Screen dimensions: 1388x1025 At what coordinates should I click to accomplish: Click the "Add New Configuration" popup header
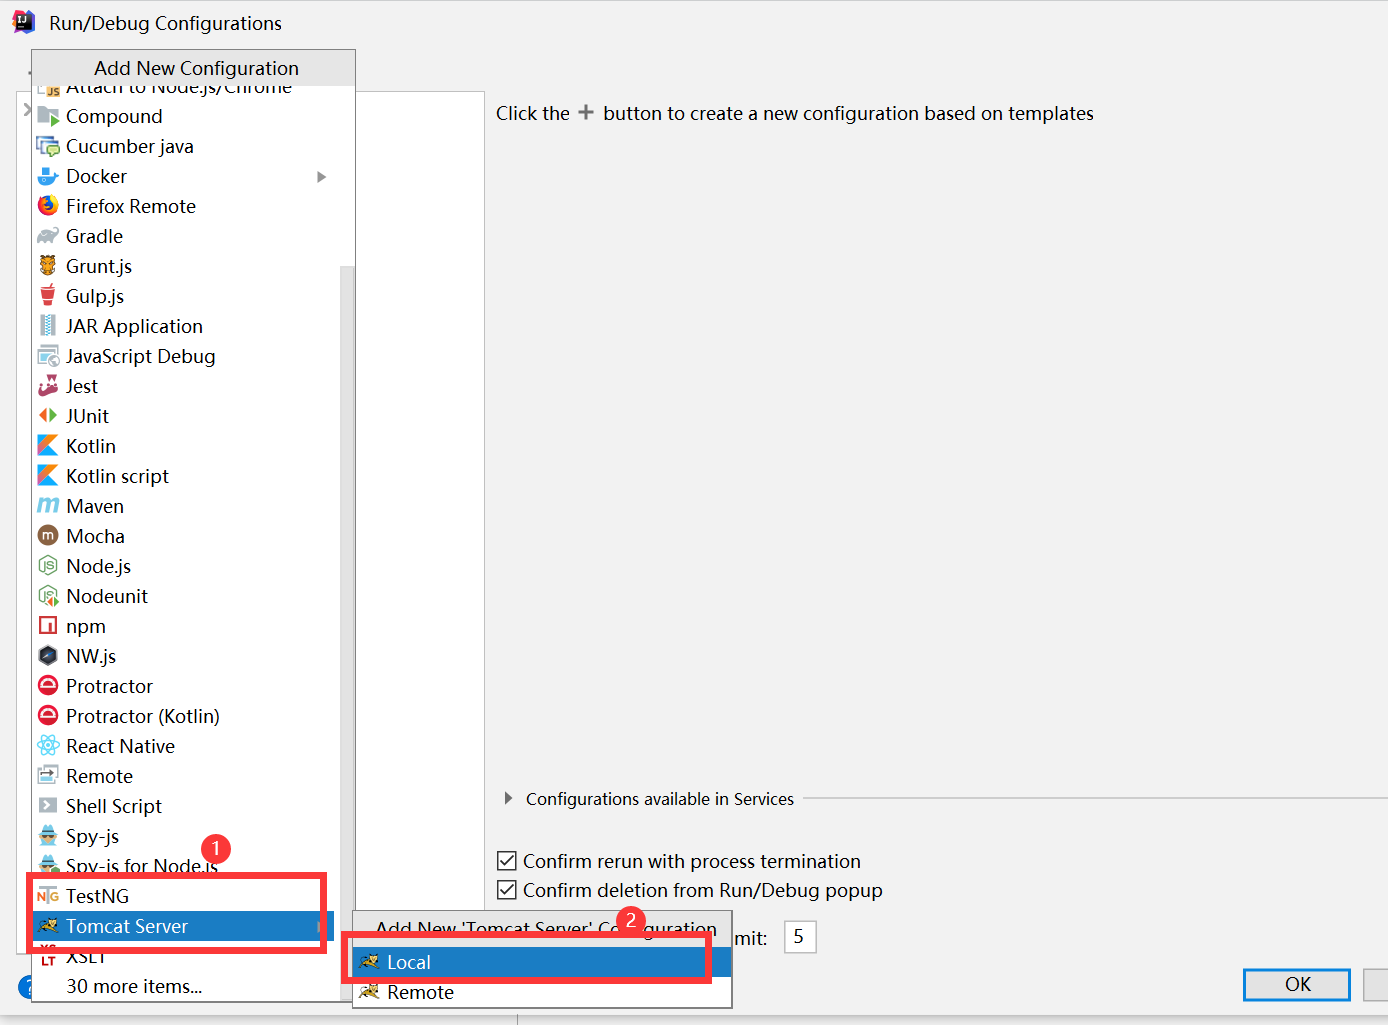(194, 68)
